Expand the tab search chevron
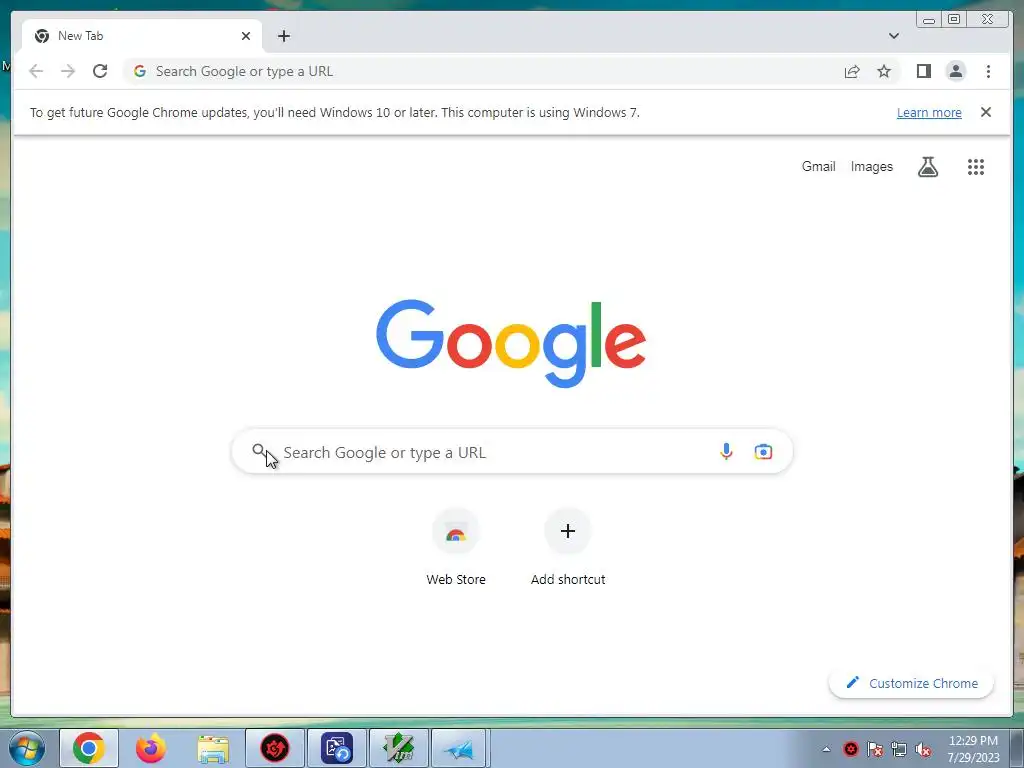This screenshot has width=1024, height=768. (894, 36)
